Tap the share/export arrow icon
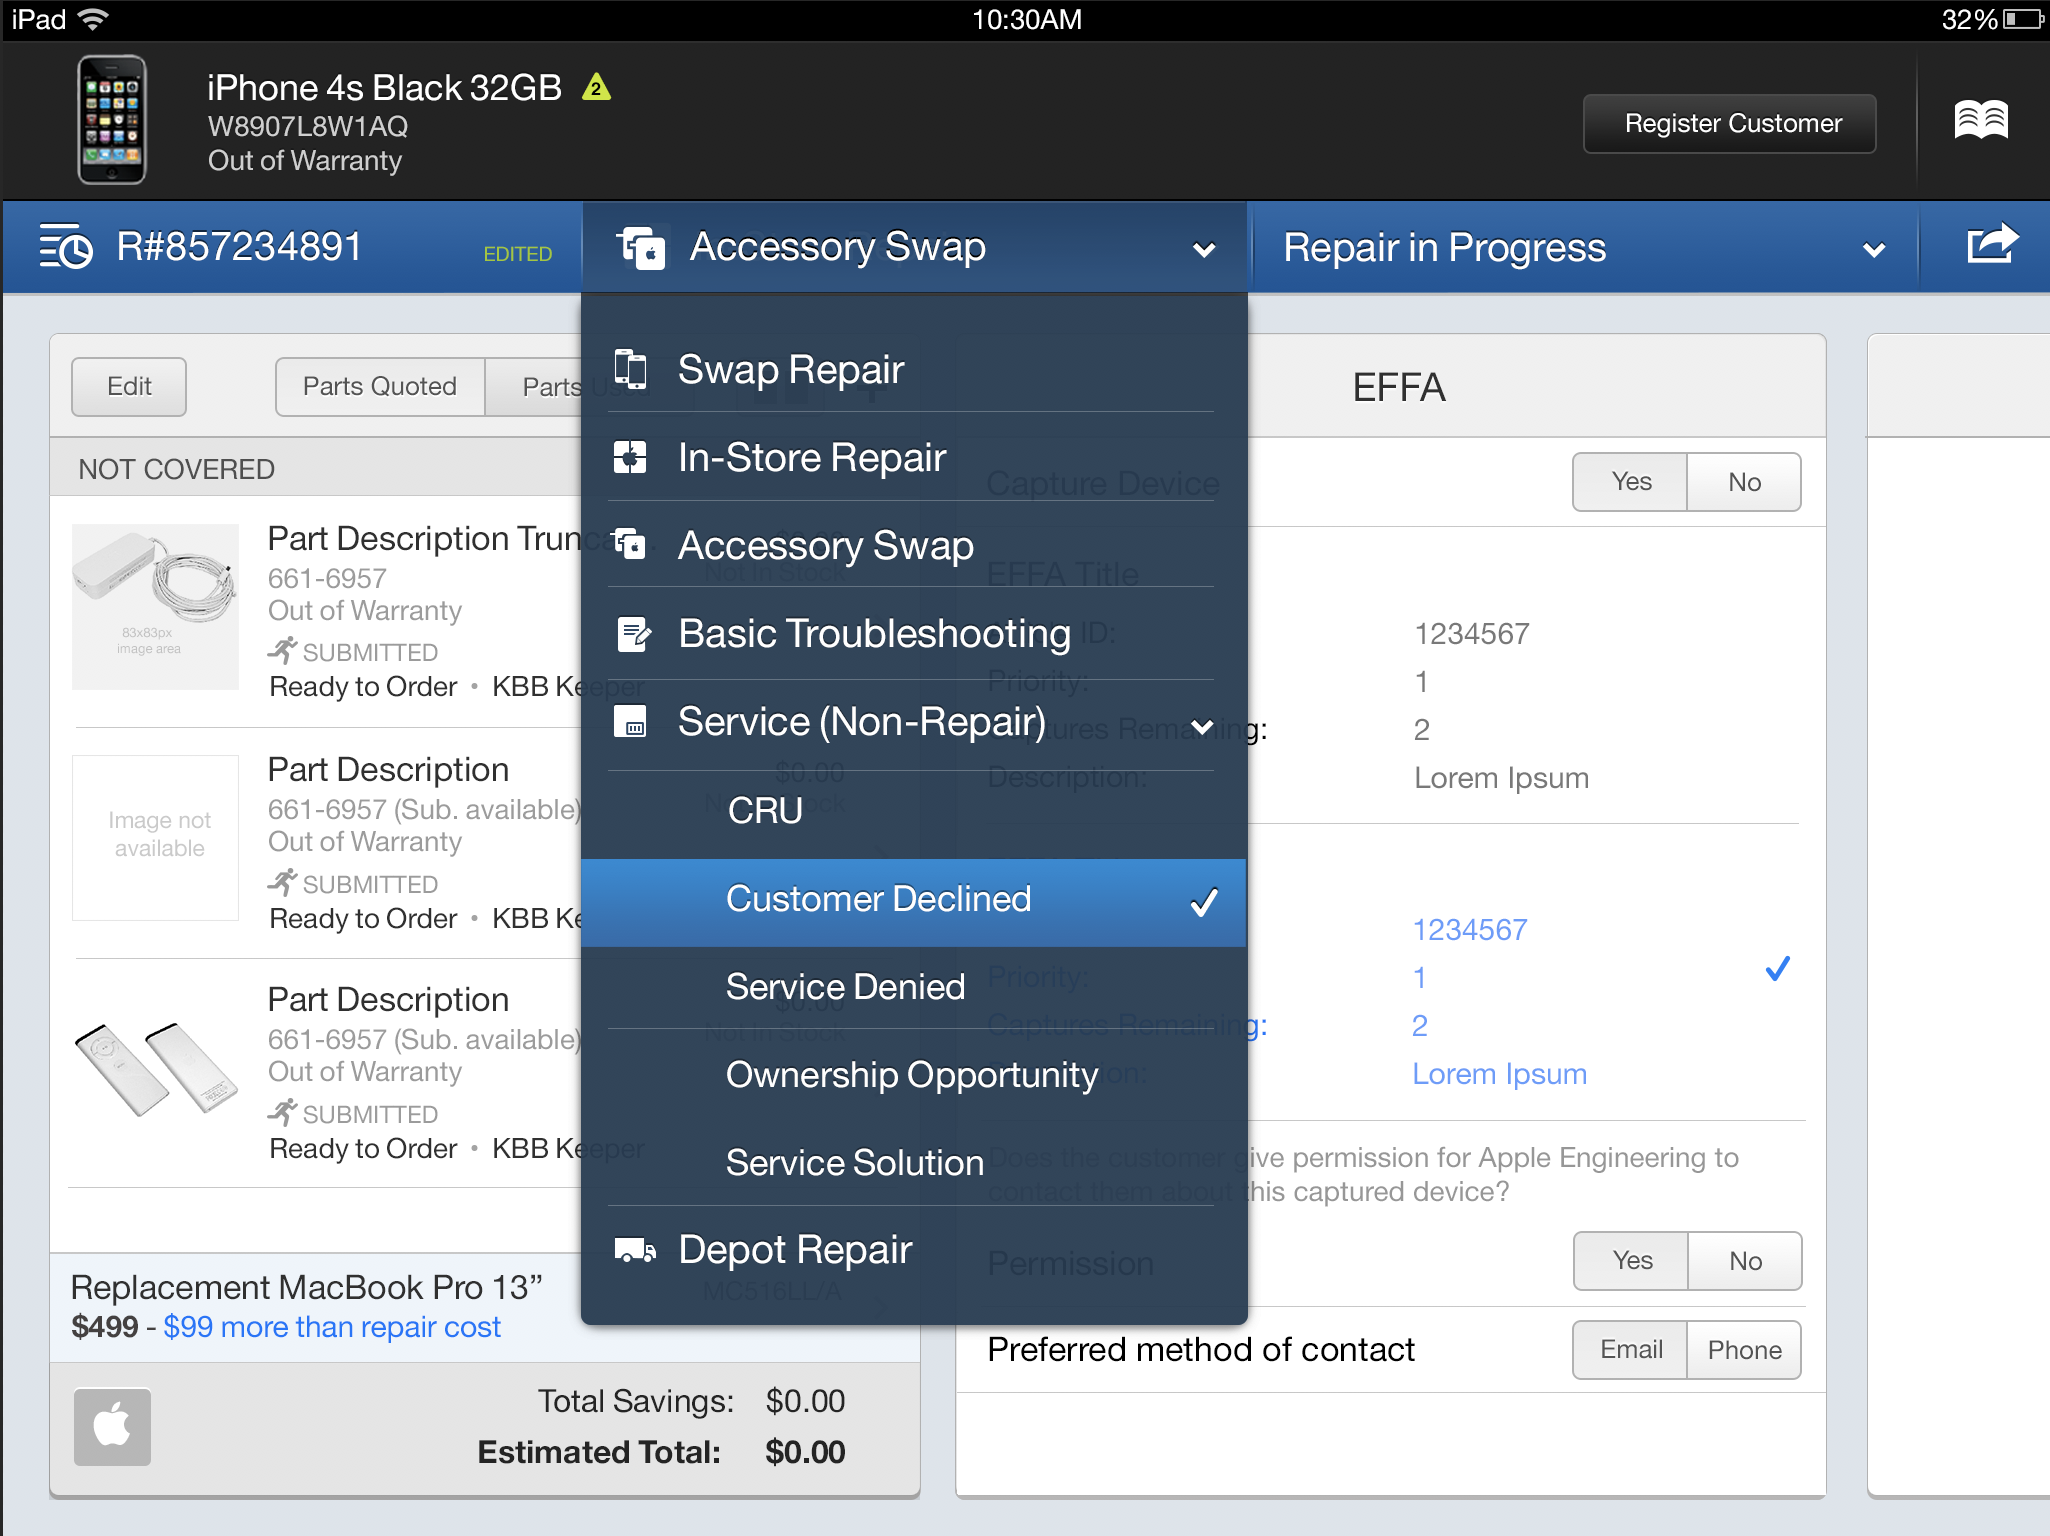The width and height of the screenshot is (2050, 1536). click(1992, 245)
